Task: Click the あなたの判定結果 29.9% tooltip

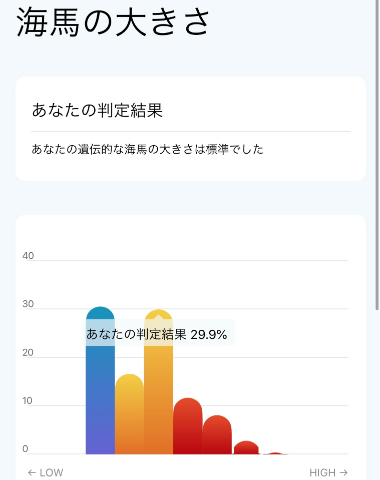Action: (158, 333)
